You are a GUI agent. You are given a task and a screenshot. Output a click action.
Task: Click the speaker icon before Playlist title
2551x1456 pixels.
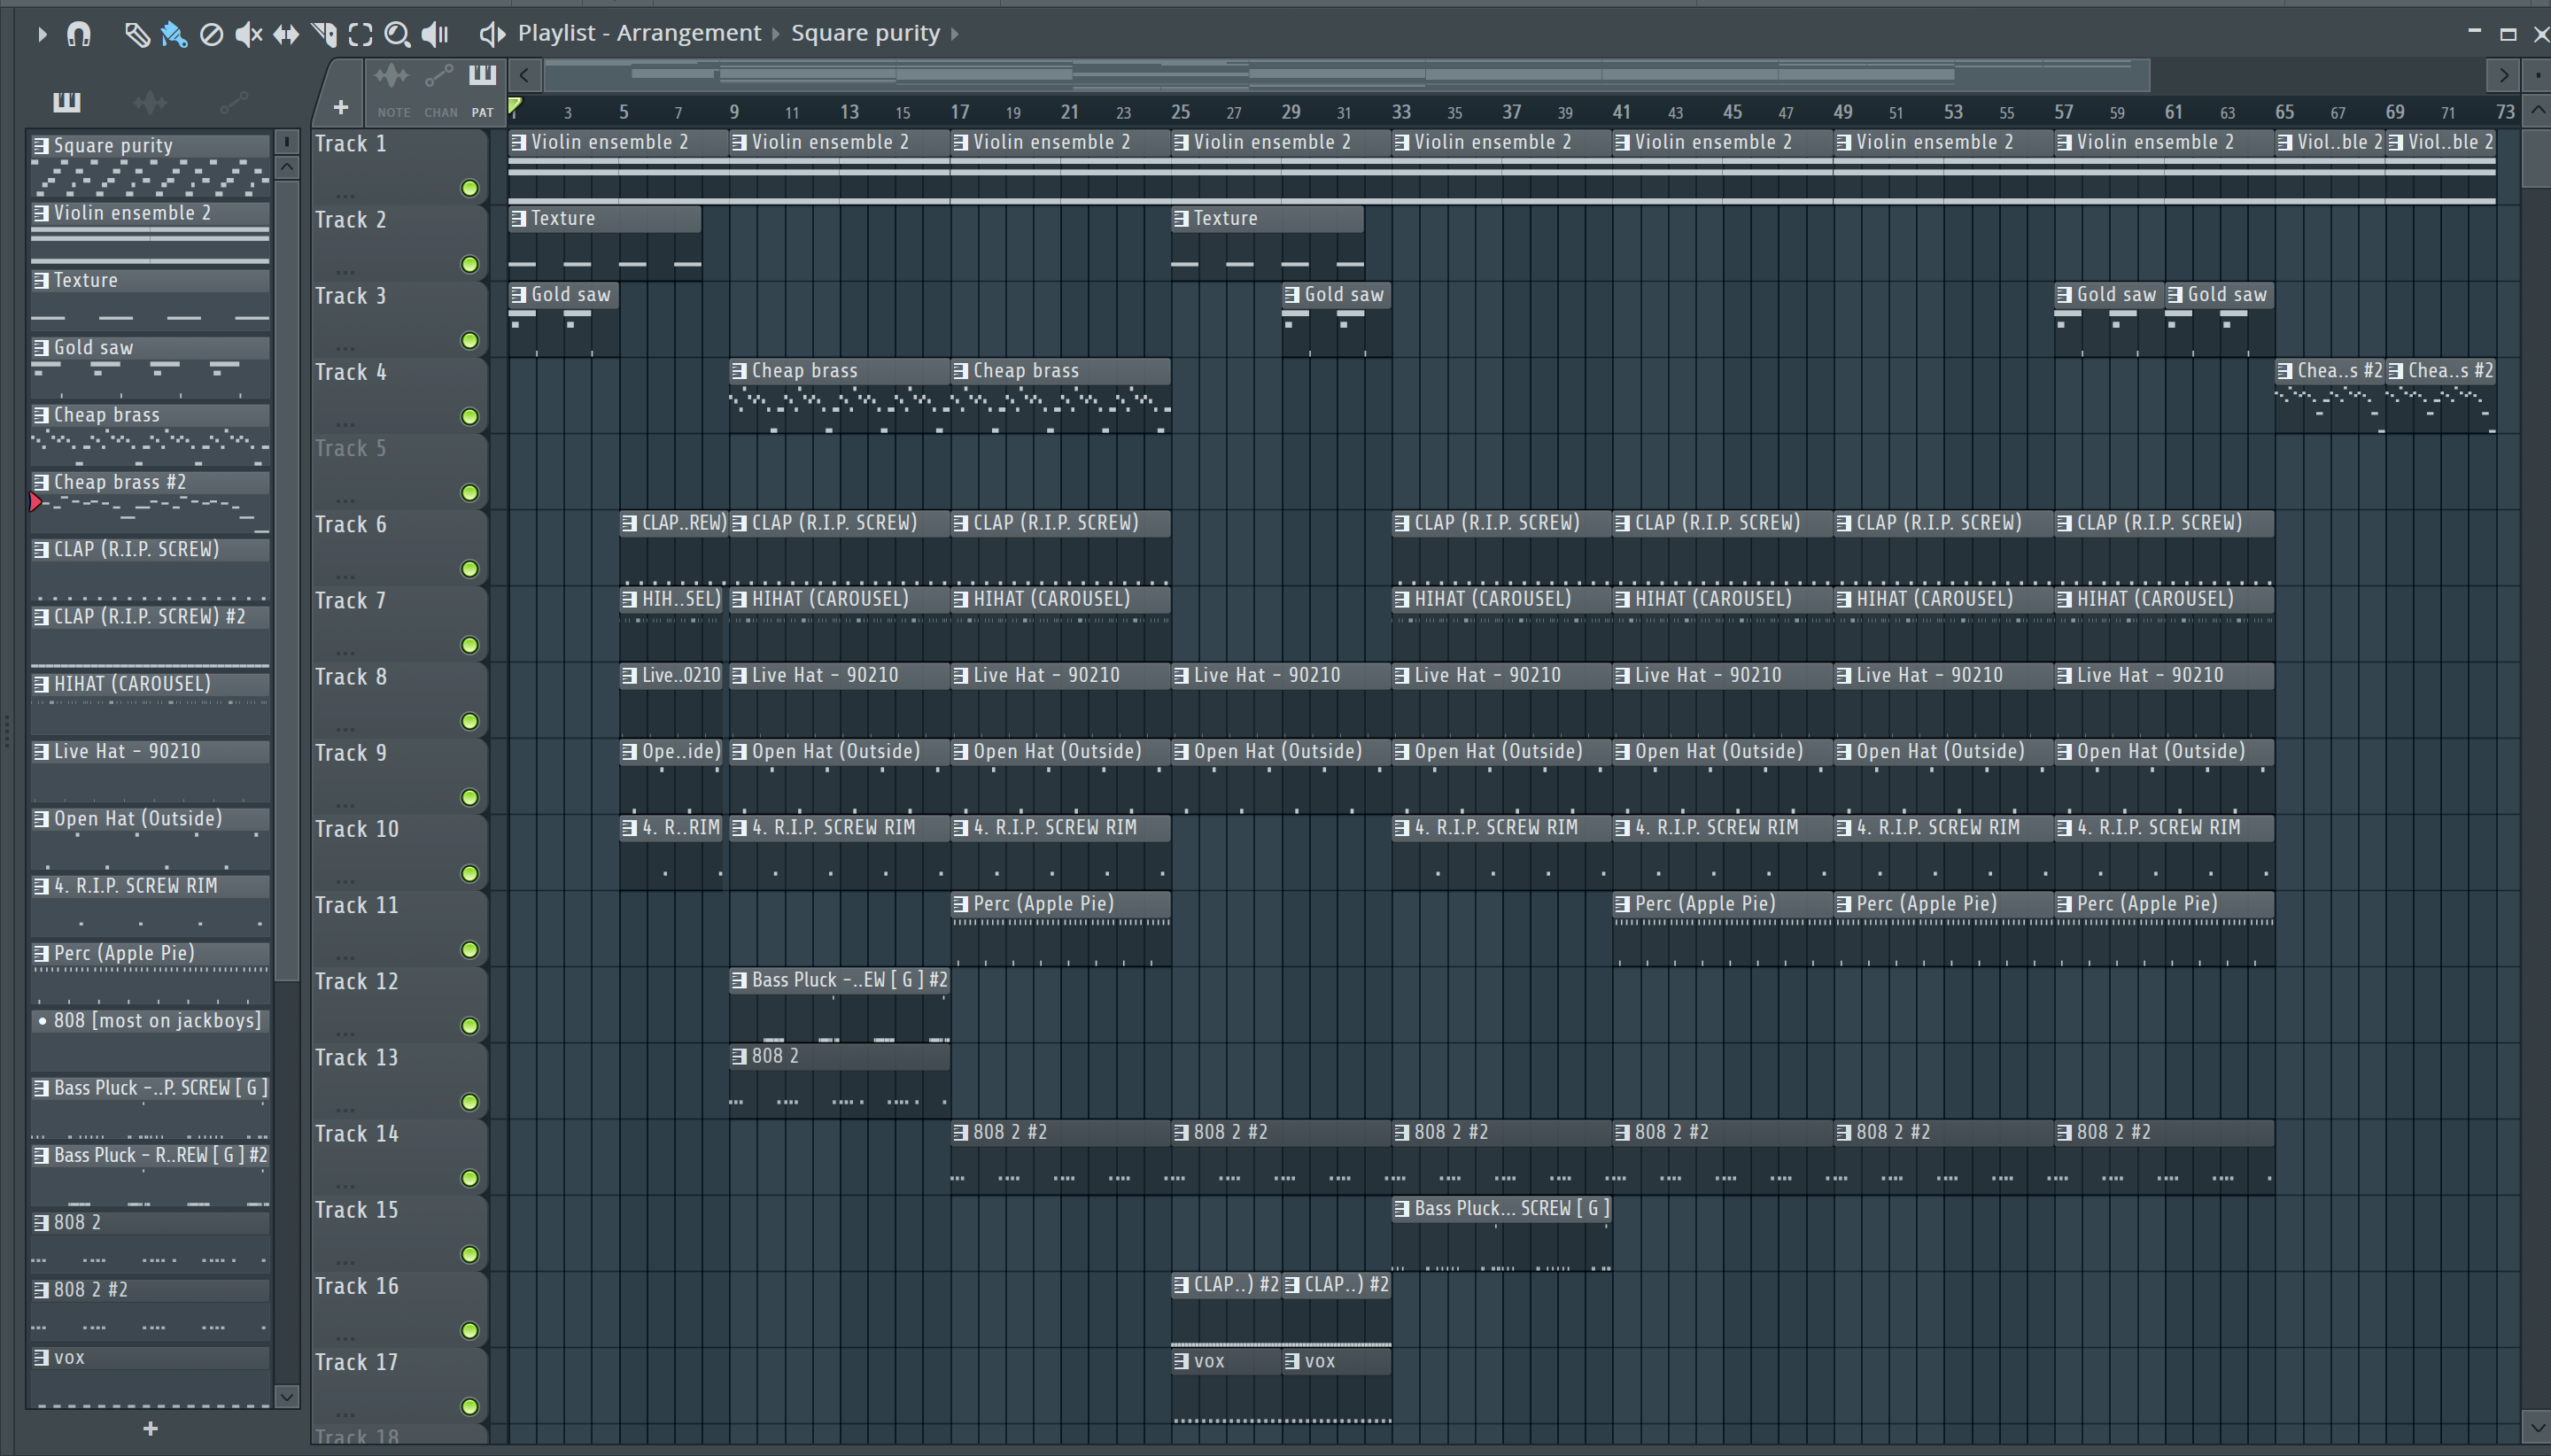[491, 35]
